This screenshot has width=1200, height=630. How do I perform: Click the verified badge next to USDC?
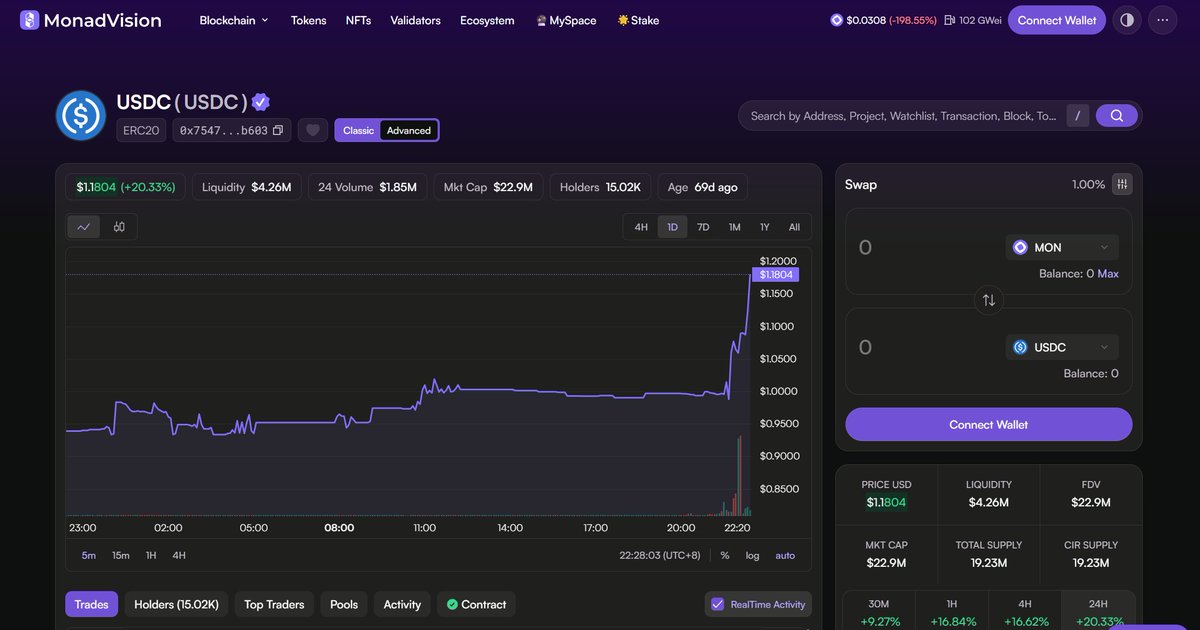click(261, 102)
